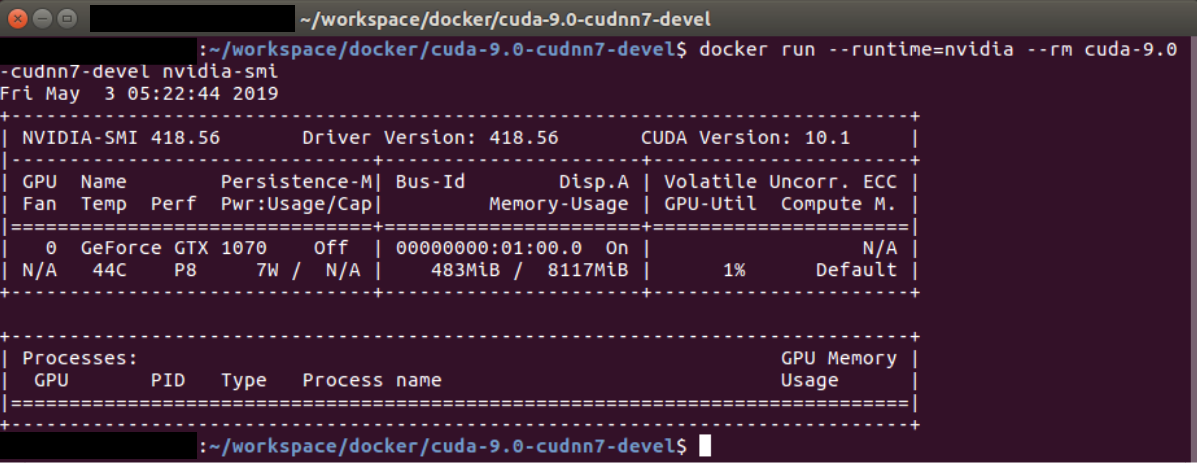Click the 'Driver Version: 418.56' text

tap(430, 137)
